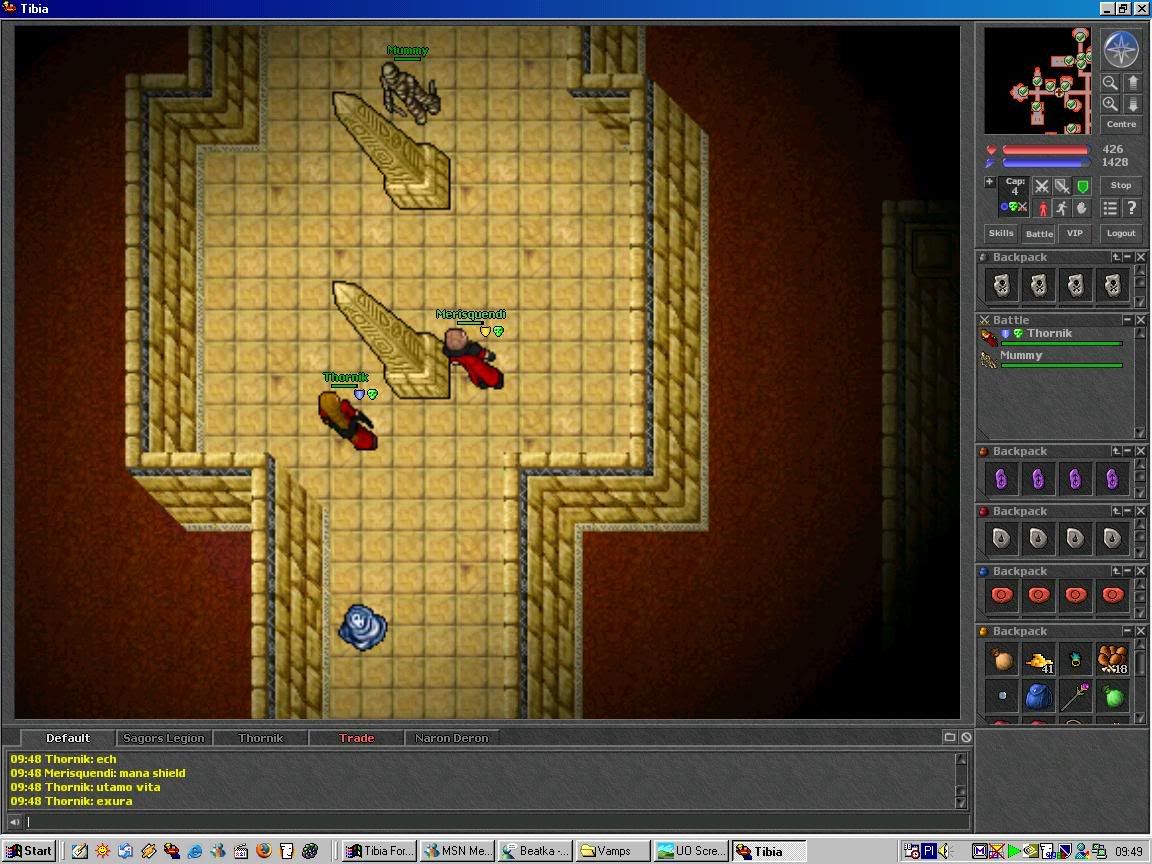The width and height of the screenshot is (1152, 864).
Task: Collapse the Battle panel
Action: click(1128, 320)
